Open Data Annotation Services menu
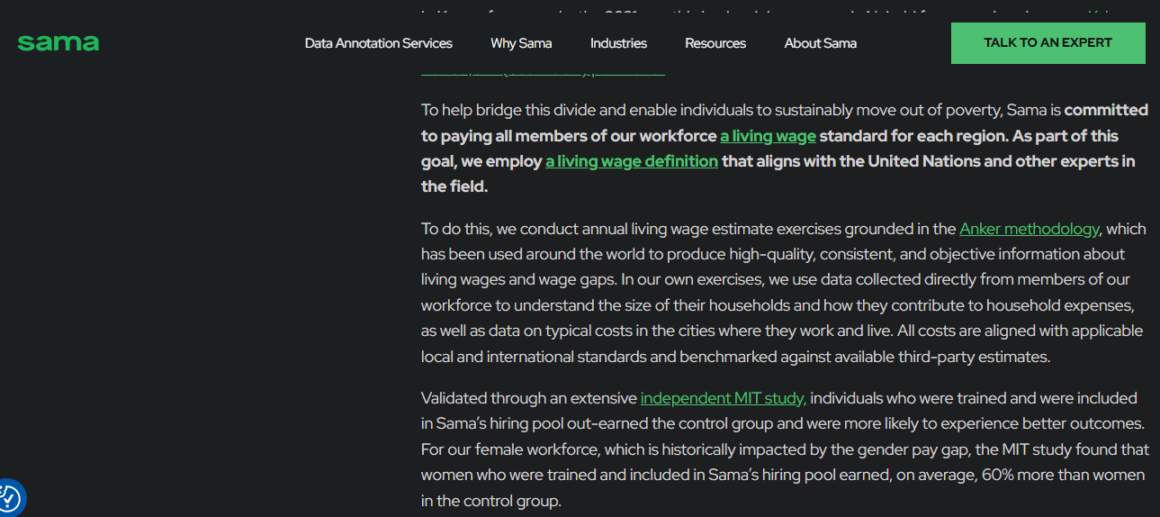This screenshot has width=1160, height=517. (378, 43)
